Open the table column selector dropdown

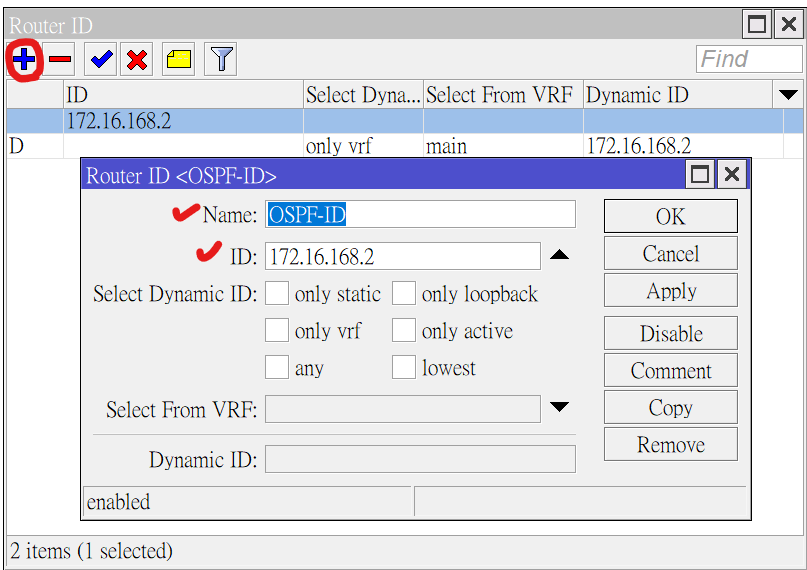coord(788,95)
